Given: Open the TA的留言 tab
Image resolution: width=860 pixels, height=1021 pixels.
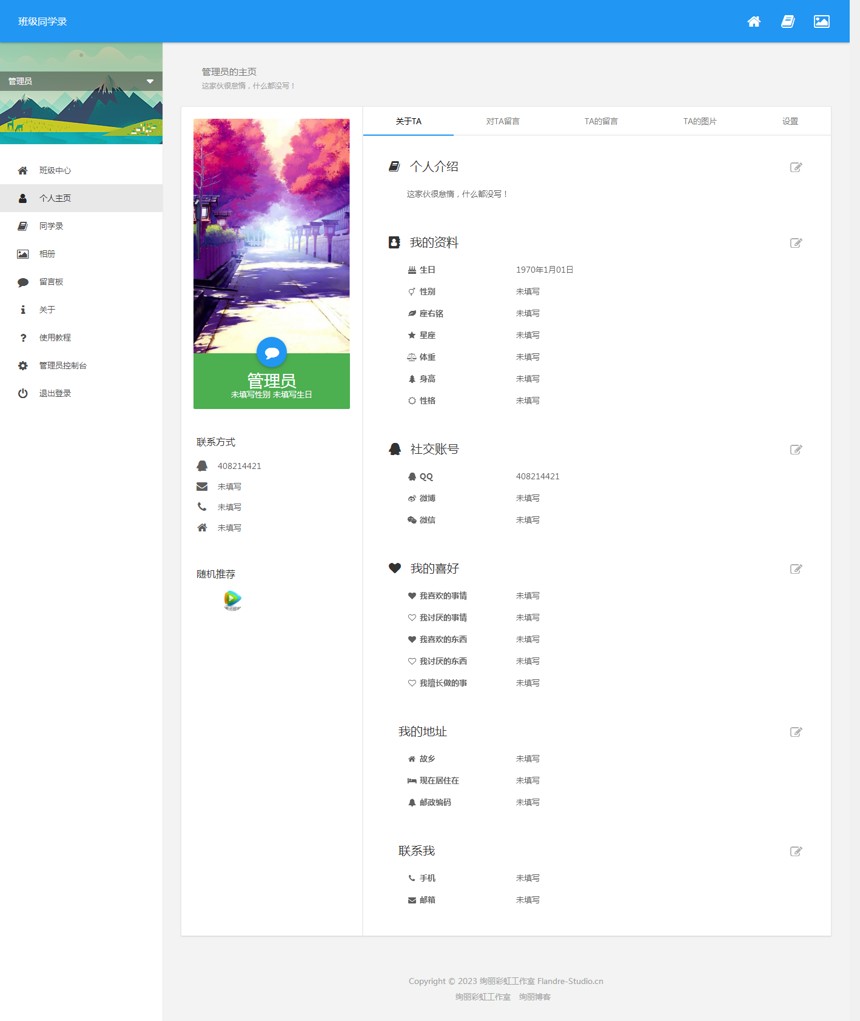Looking at the screenshot, I should point(601,121).
